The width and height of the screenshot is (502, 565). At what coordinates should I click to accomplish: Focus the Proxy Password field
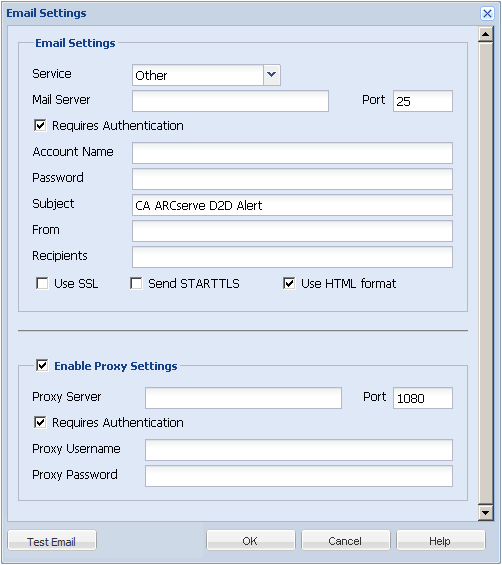(x=299, y=476)
